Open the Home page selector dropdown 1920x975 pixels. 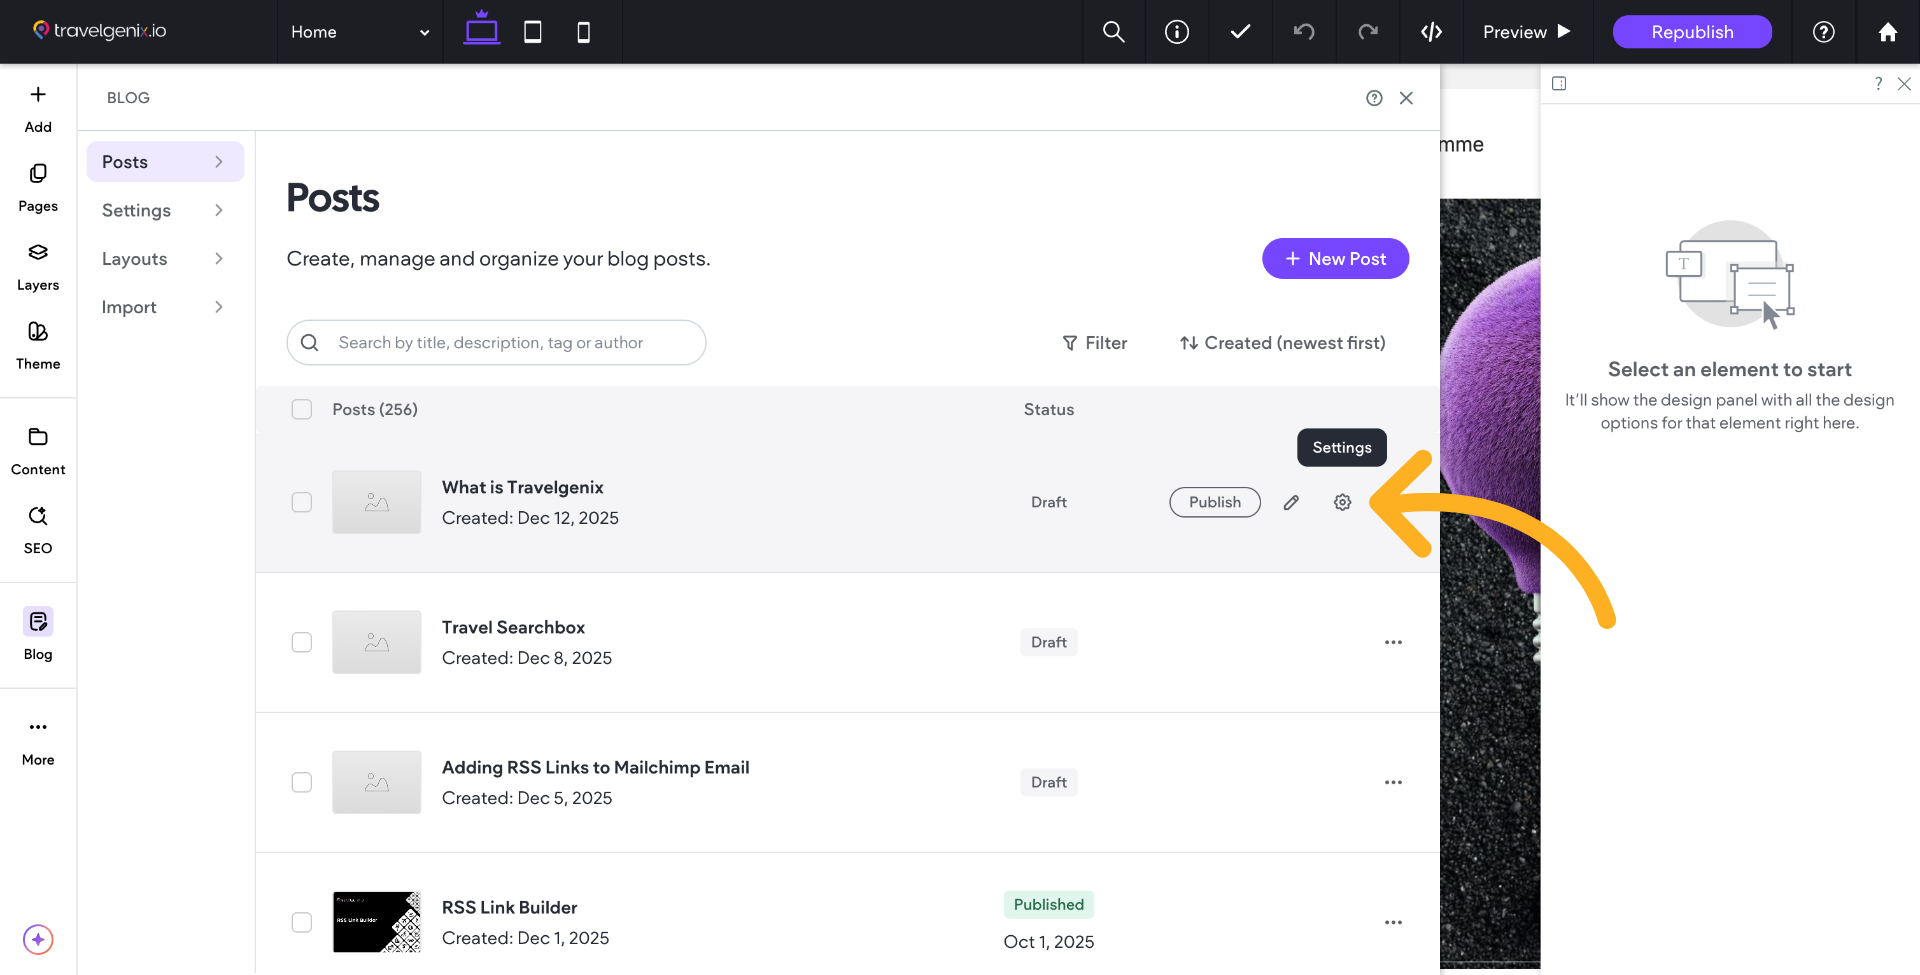coord(360,32)
